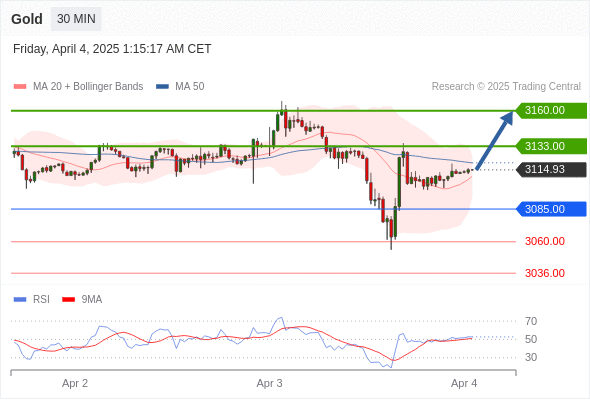Click the Gold chart title
The image size is (590, 400).
pos(27,19)
